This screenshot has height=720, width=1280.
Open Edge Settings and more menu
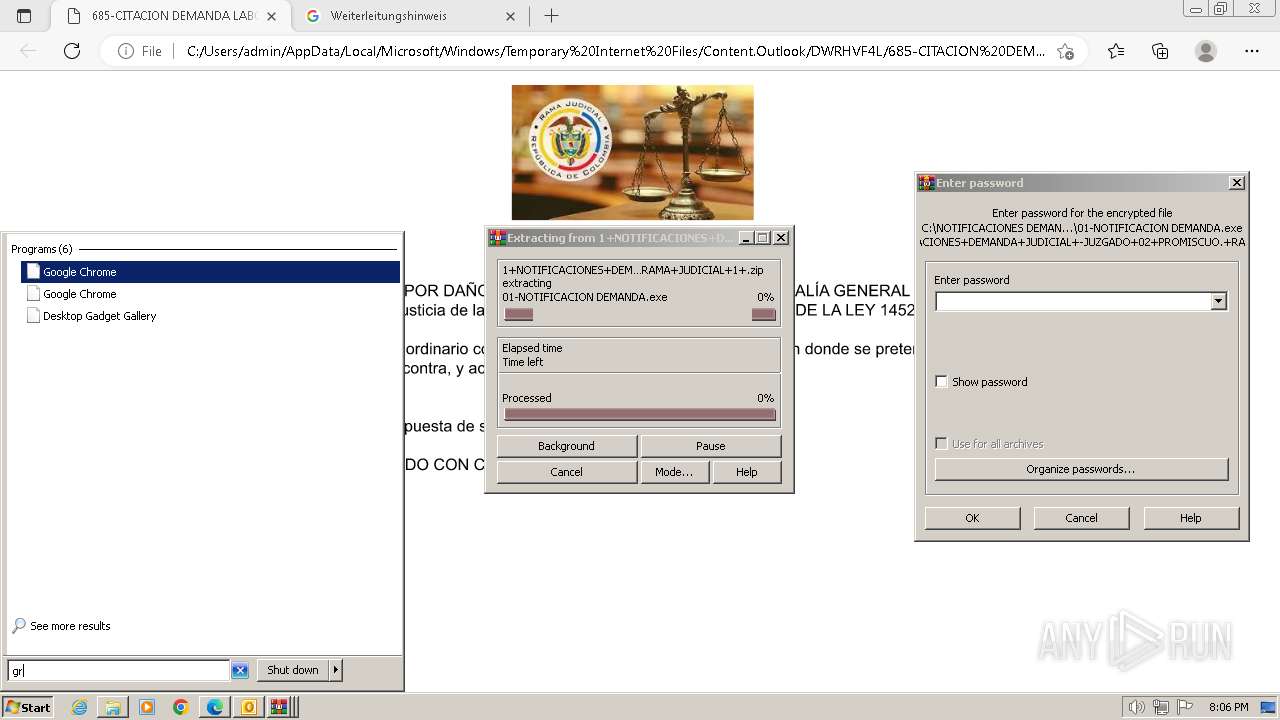[x=1252, y=51]
